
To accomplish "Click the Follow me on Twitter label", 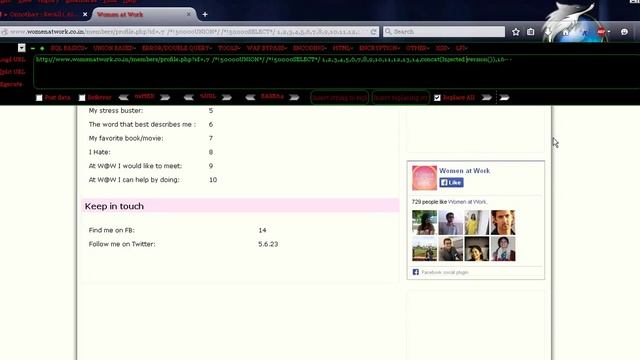I will point(122,244).
